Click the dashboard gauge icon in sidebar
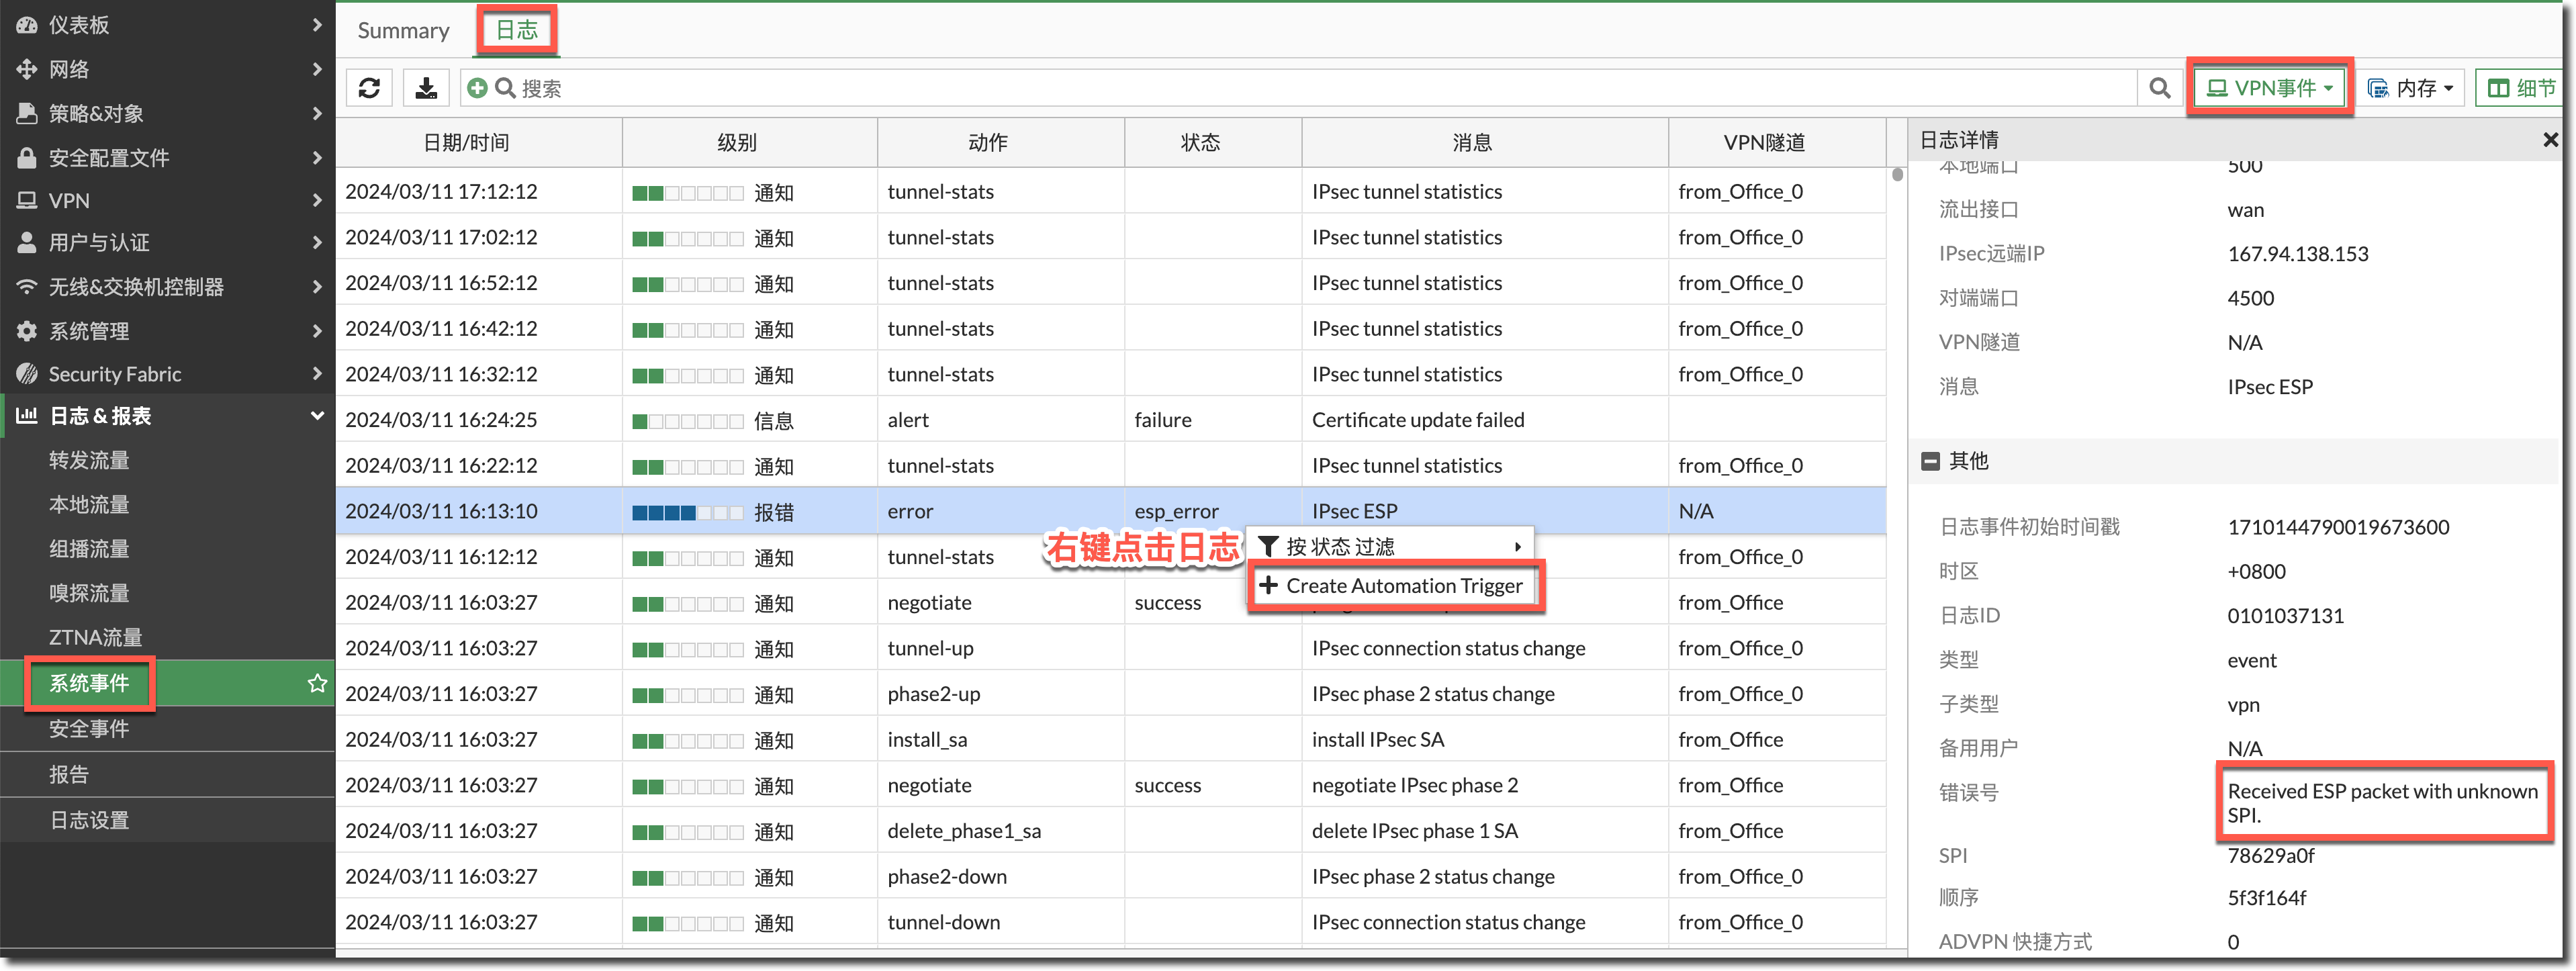 pyautogui.click(x=27, y=25)
